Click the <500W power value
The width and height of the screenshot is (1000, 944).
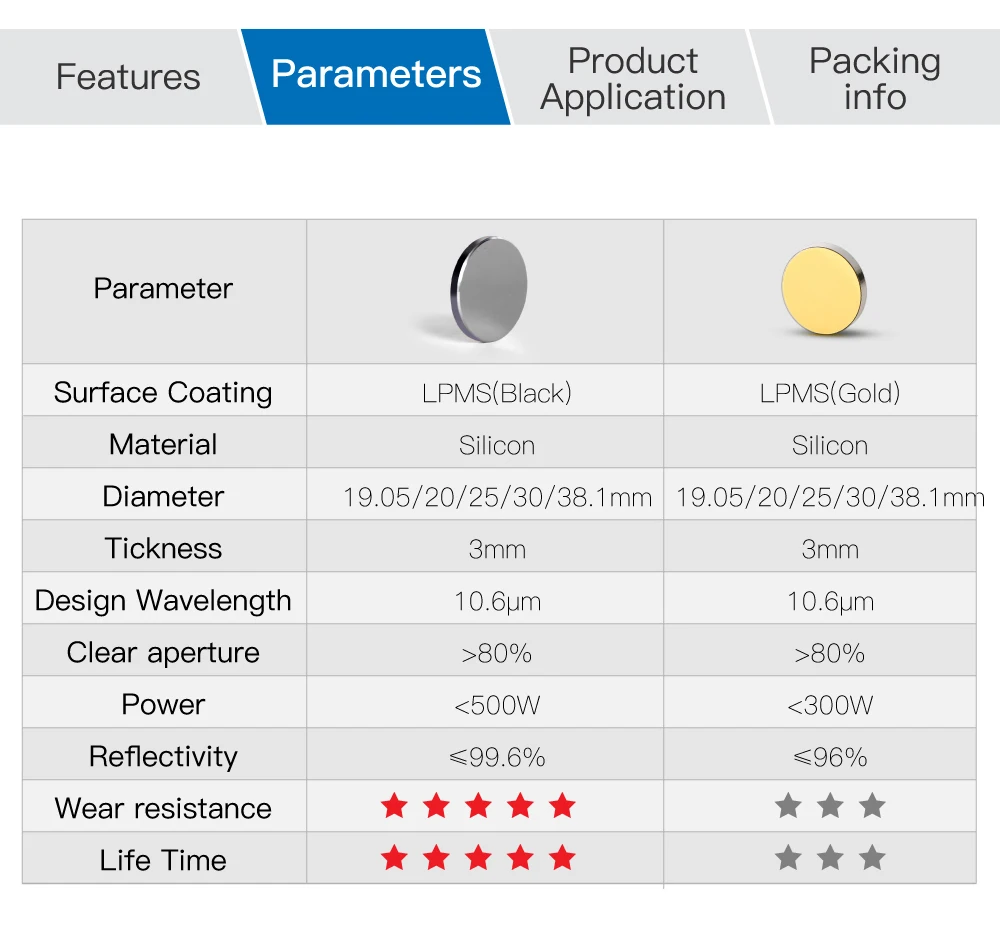(497, 705)
